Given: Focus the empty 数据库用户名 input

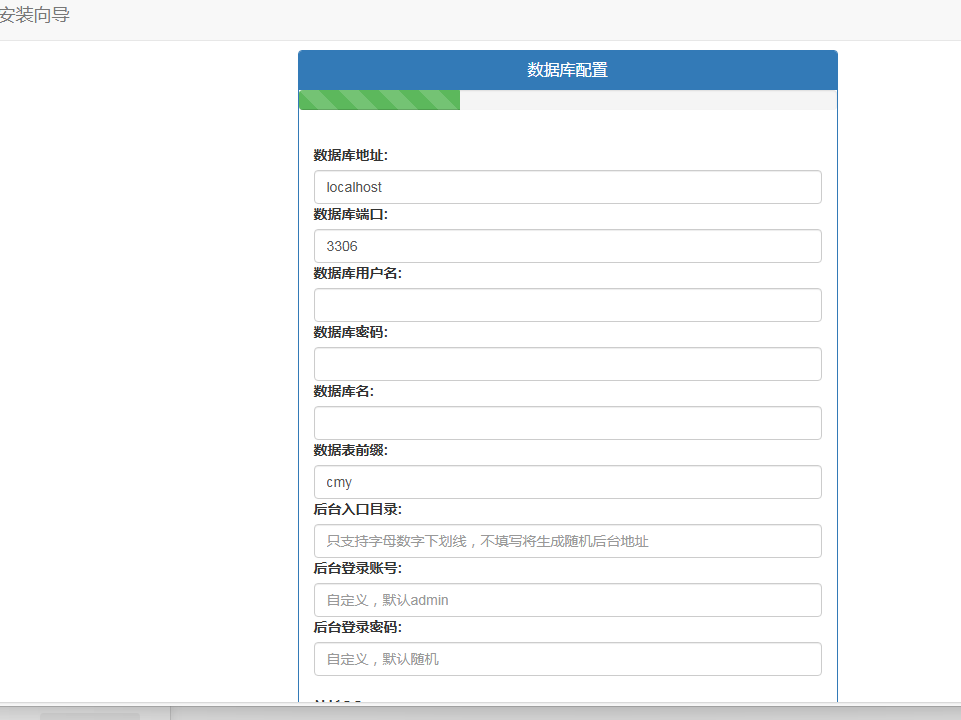Looking at the screenshot, I should coord(568,305).
